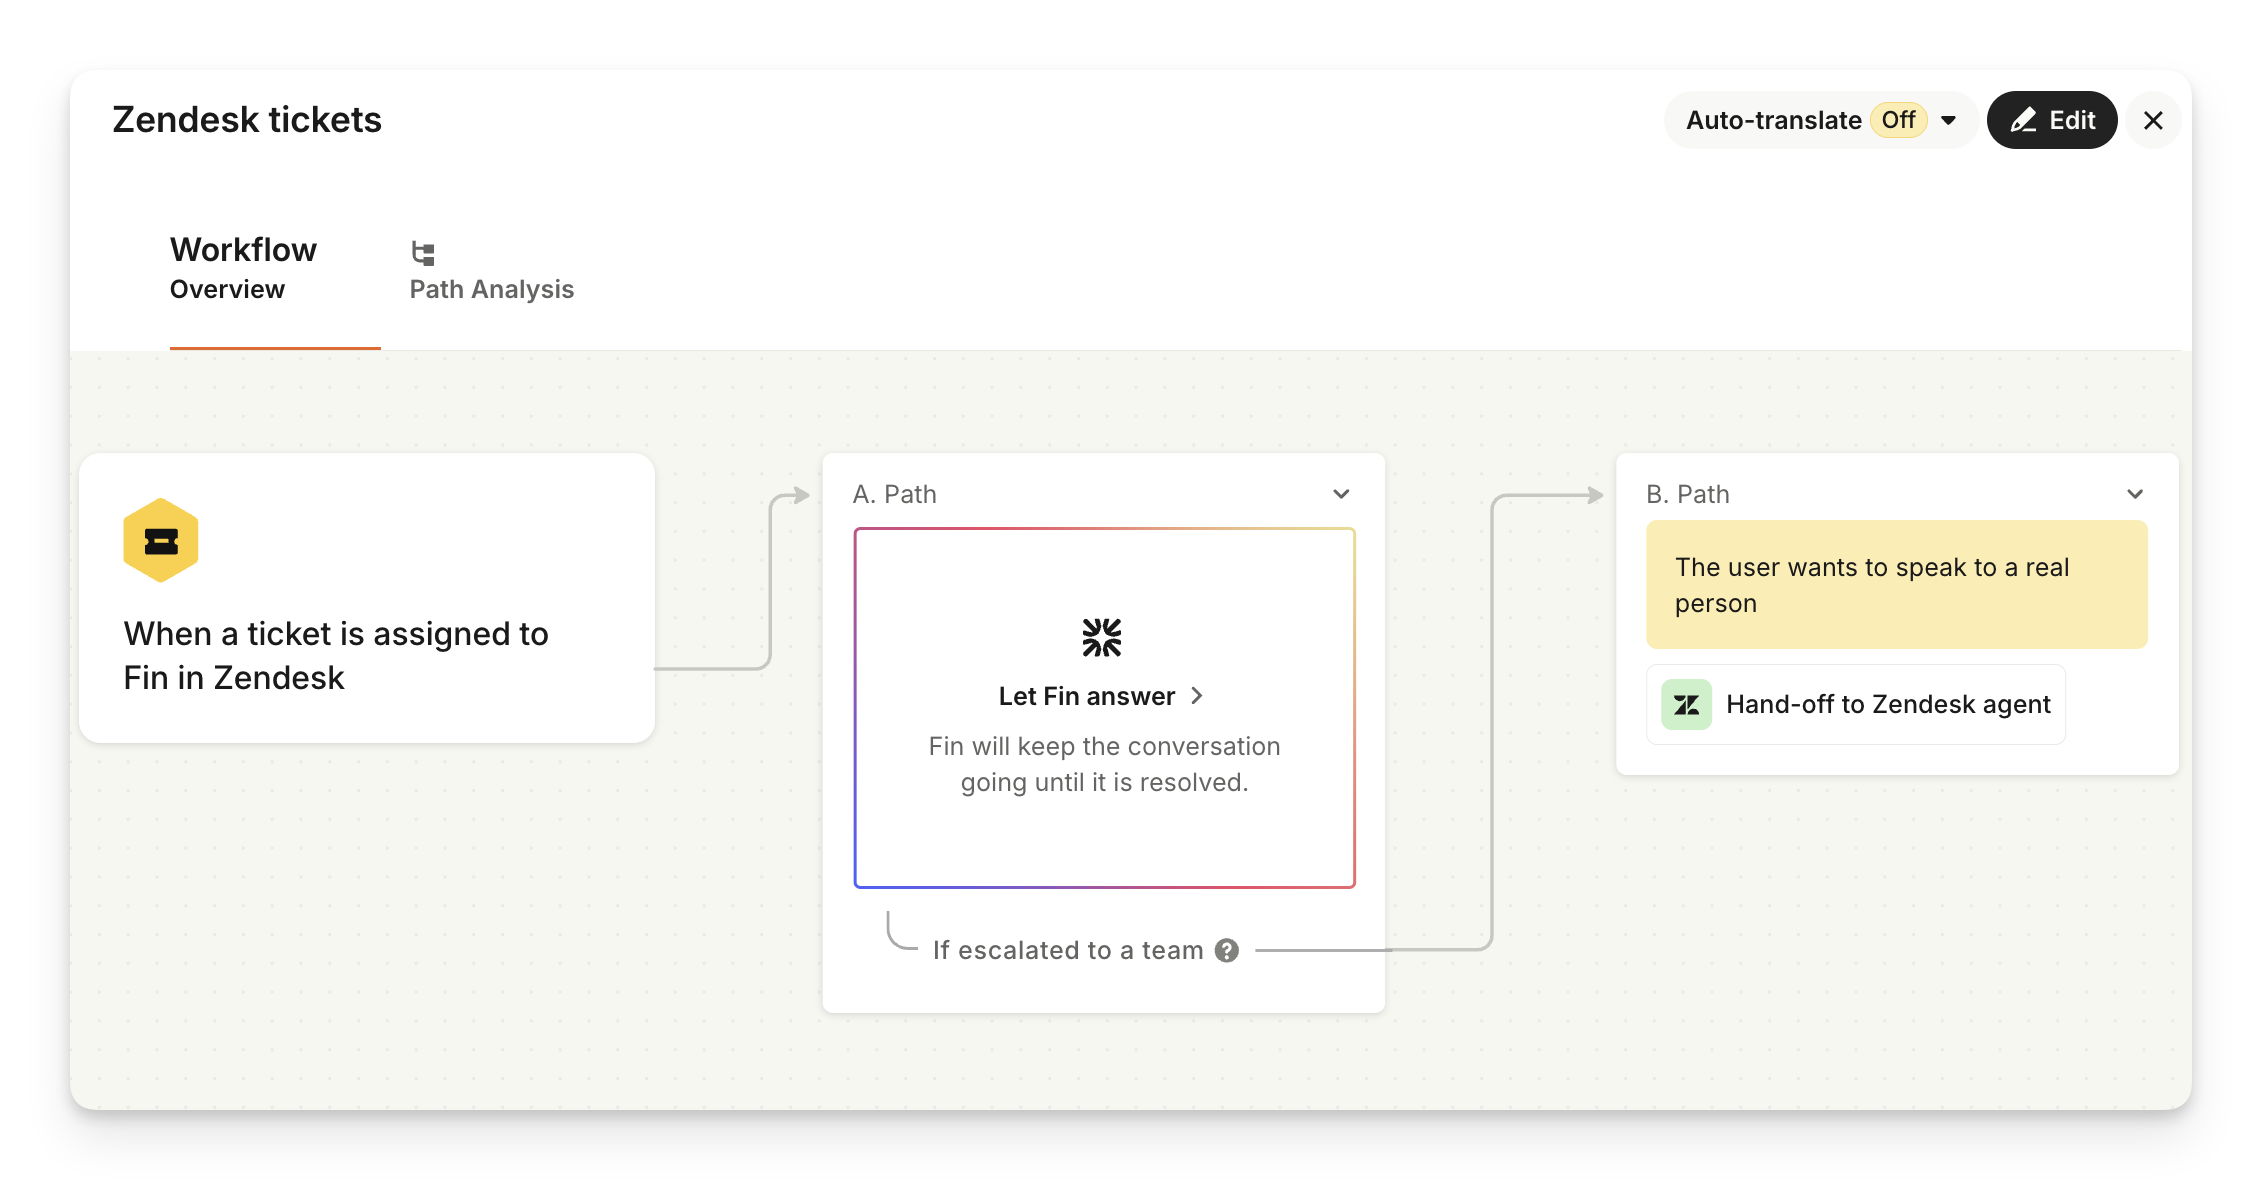
Task: Click the question mark help icon
Action: click(1227, 950)
